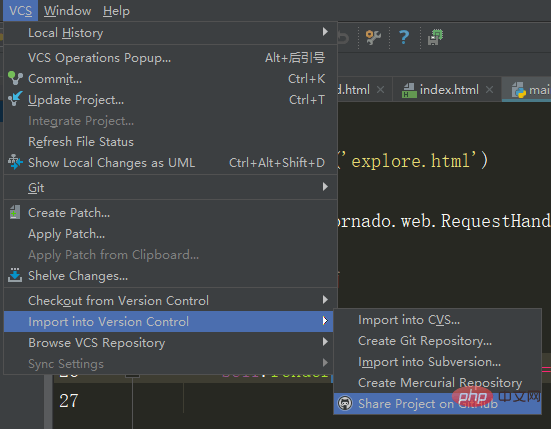Select Create Git Repository option

(x=425, y=341)
